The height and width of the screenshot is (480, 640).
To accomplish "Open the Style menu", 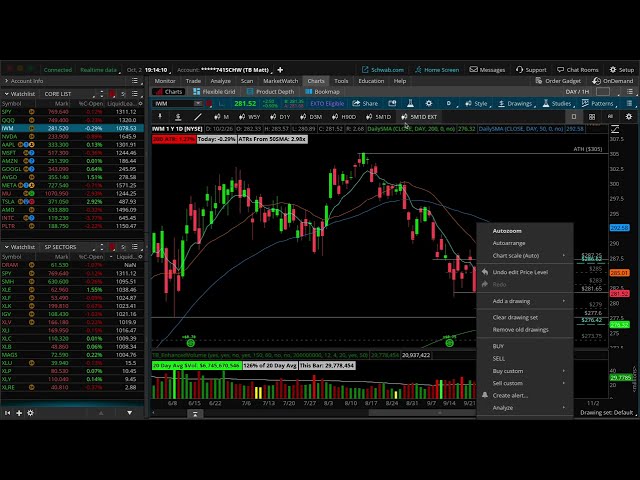I will coord(476,104).
